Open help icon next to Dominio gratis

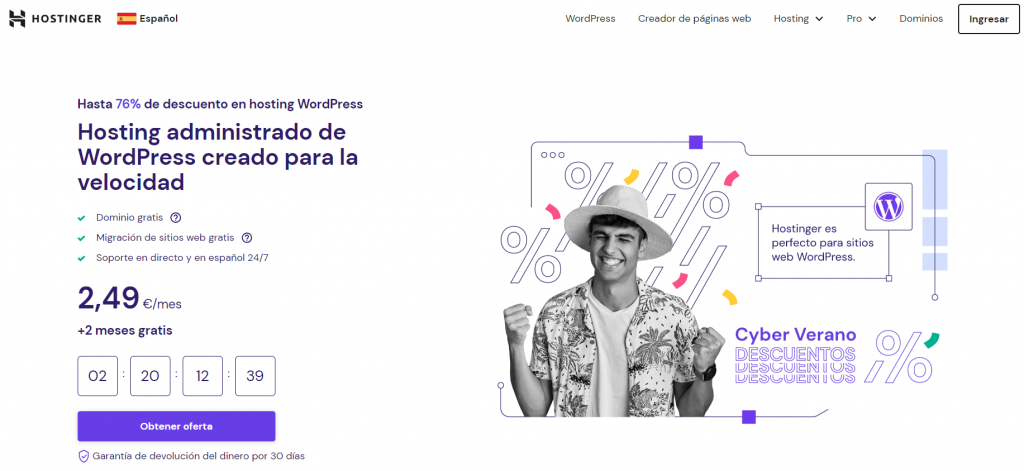coord(175,218)
